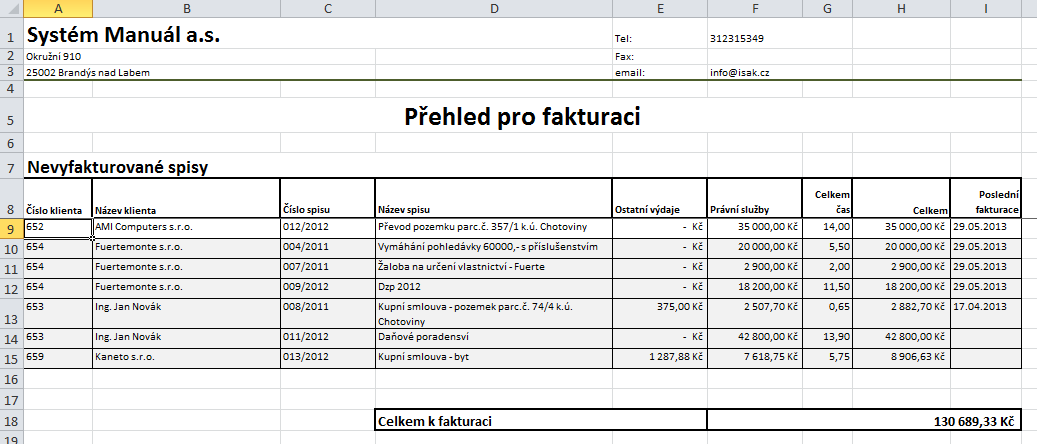Click the Kaneto s.r.o. cell
1037x444 pixels.
pos(187,359)
